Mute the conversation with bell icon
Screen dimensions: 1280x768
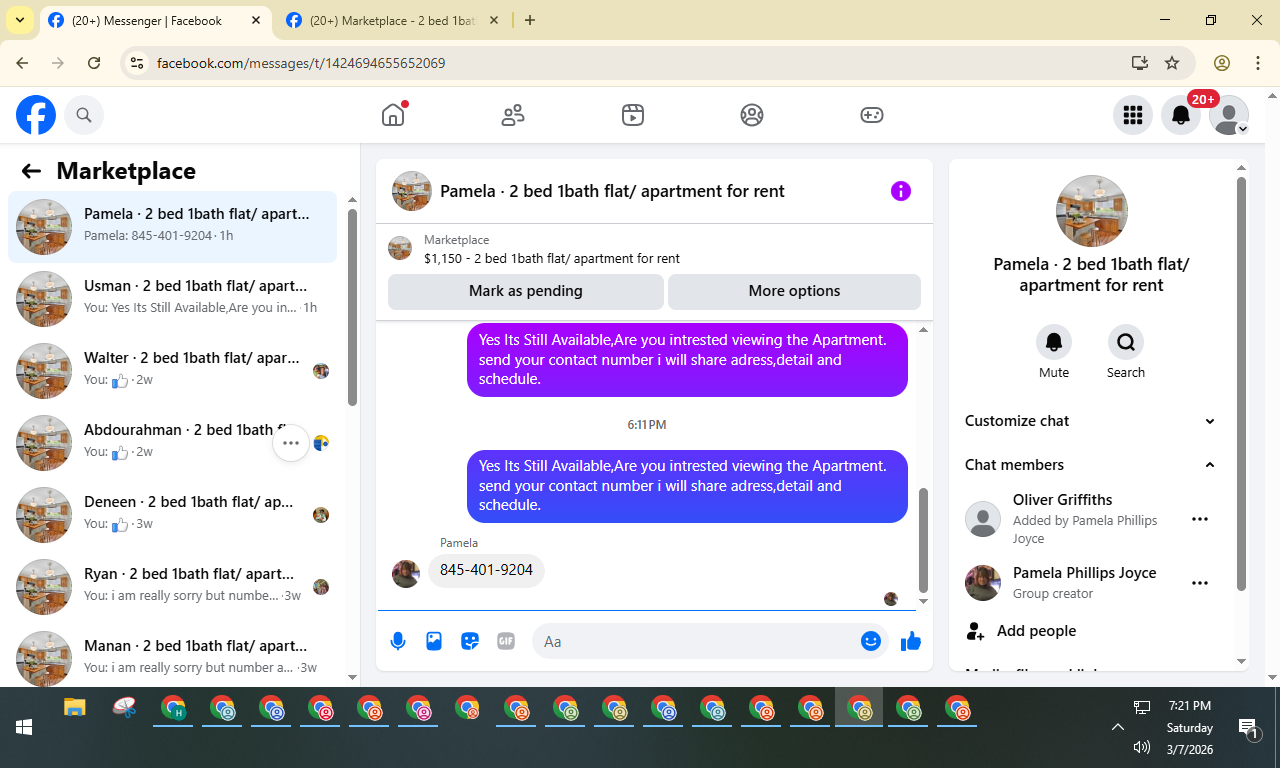[1054, 342]
